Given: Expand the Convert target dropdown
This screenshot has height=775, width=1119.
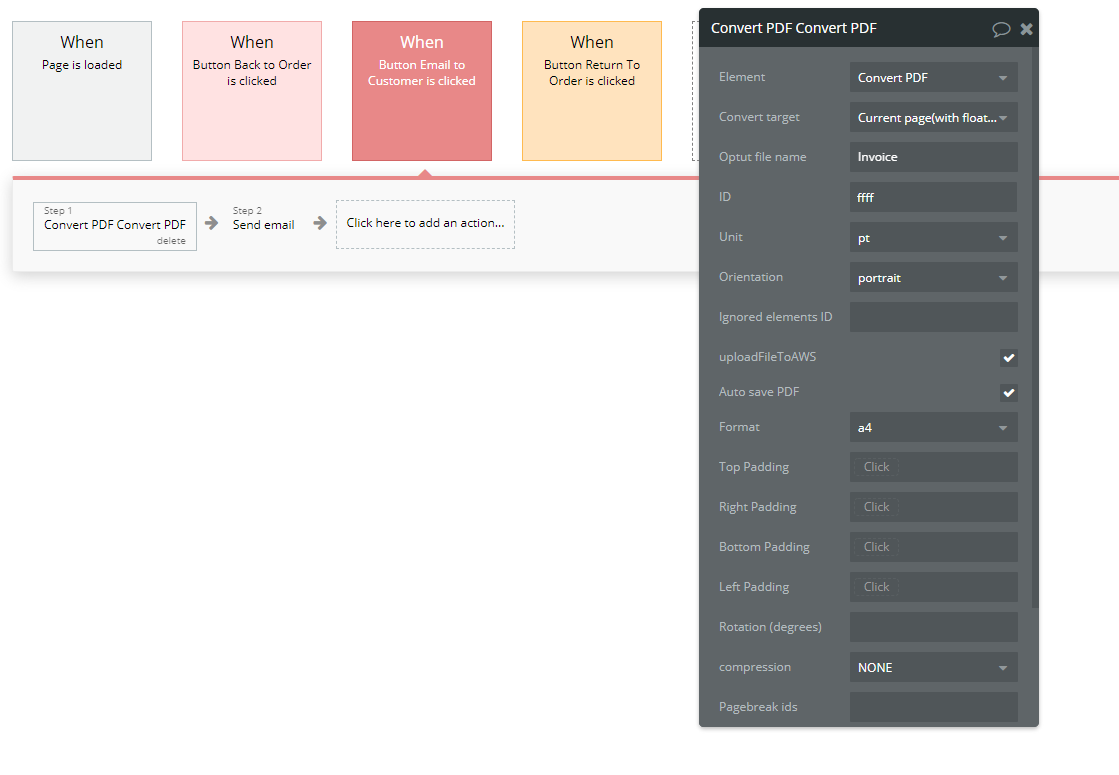Looking at the screenshot, I should pyautogui.click(x=933, y=117).
